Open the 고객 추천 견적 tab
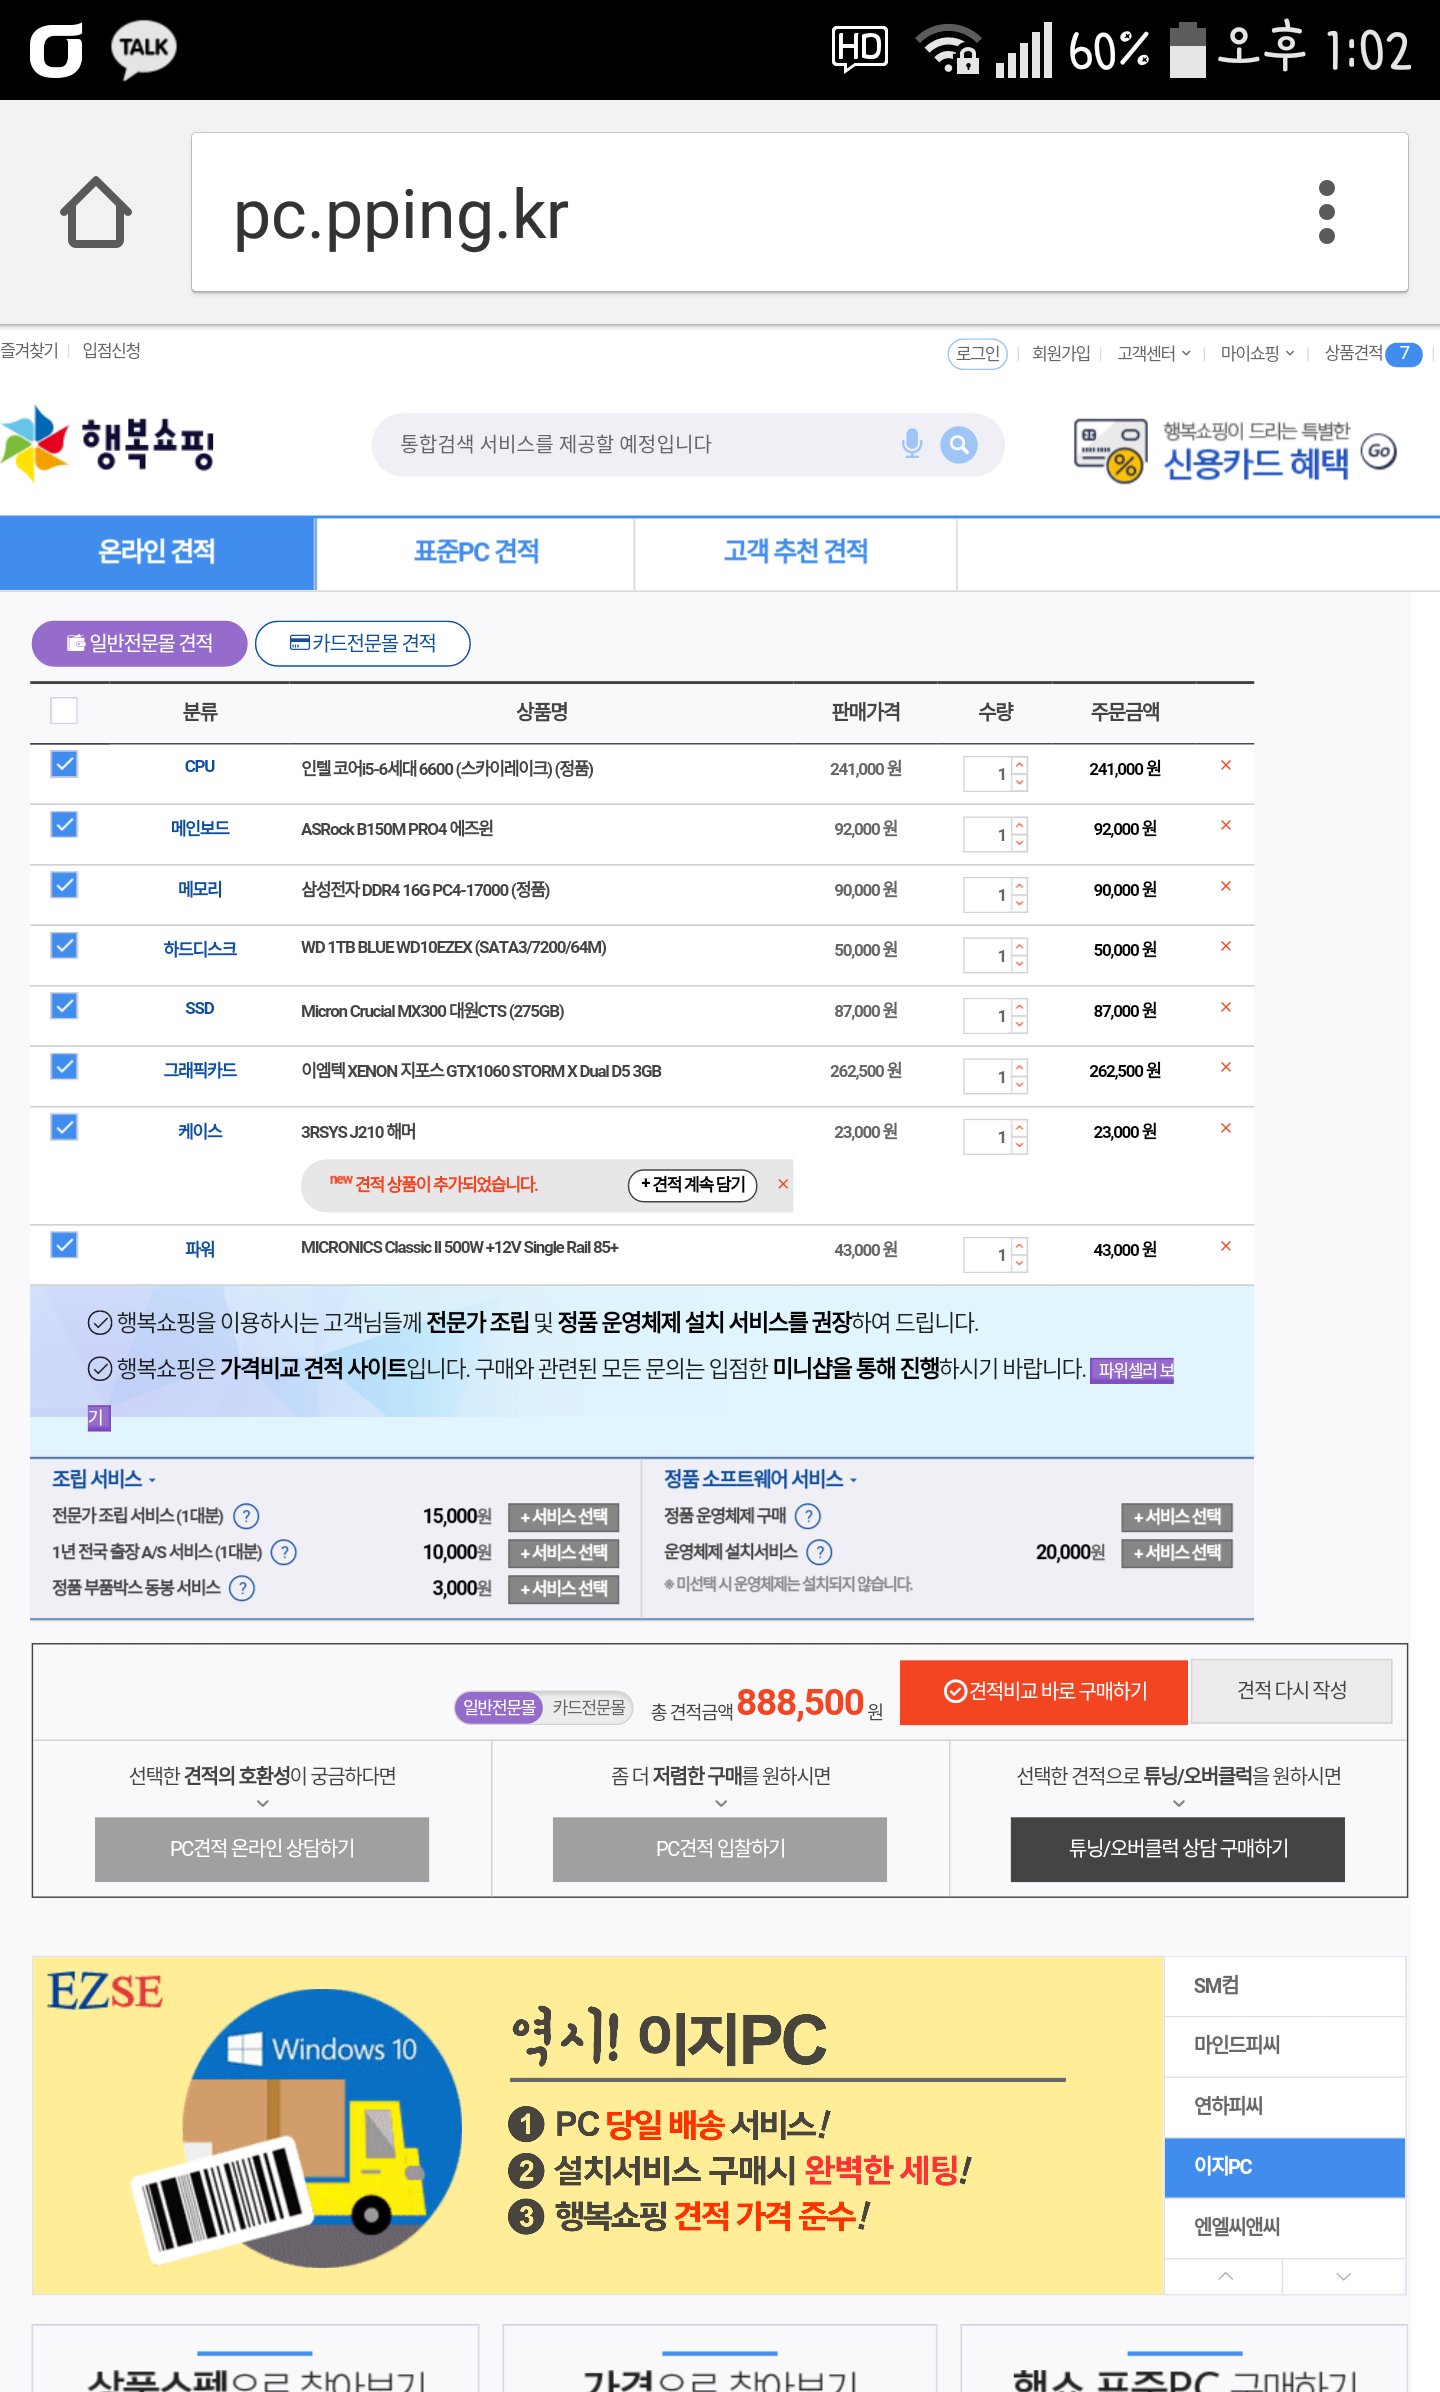This screenshot has width=1440, height=2392. (795, 552)
